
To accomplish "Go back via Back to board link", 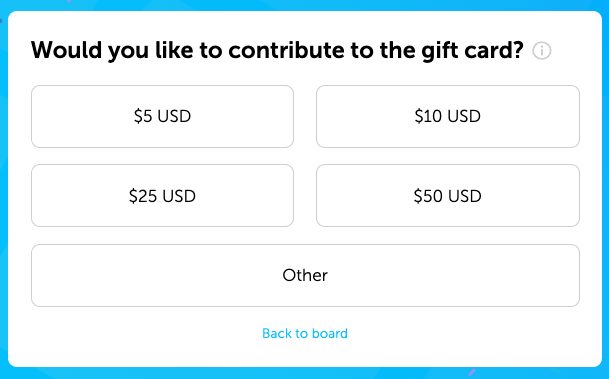I will coord(305,334).
